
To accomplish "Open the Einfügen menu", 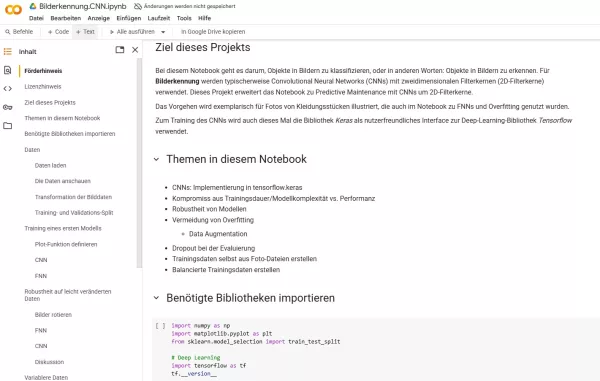I will [129, 18].
